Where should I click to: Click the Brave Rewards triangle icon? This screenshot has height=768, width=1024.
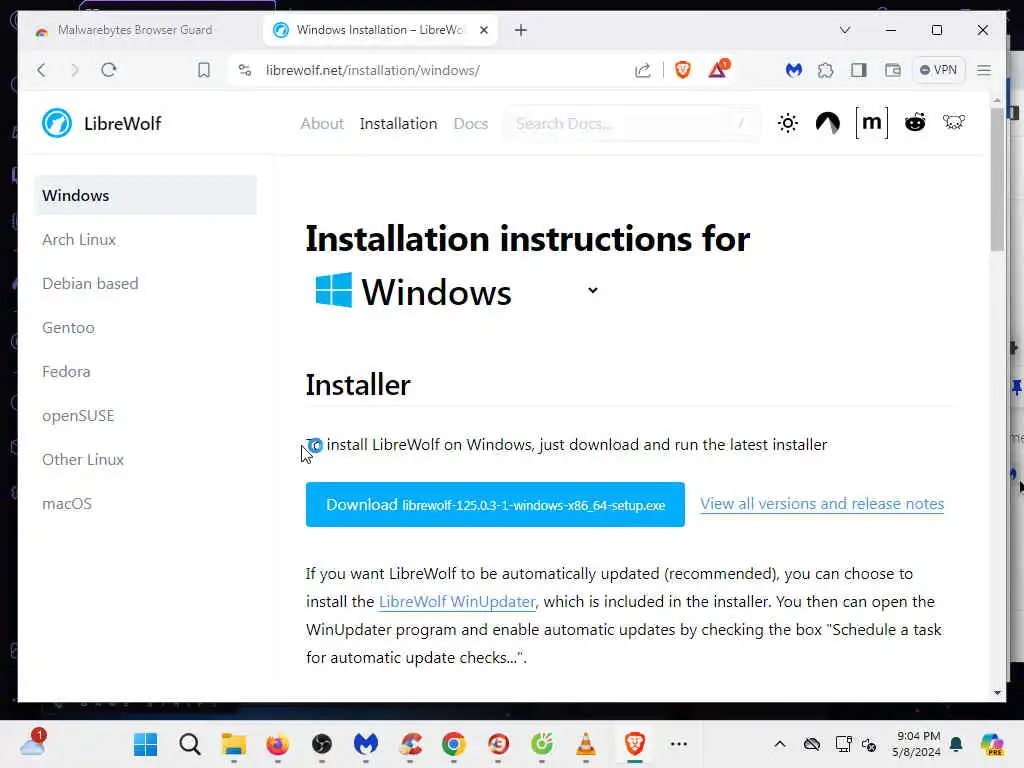[718, 69]
